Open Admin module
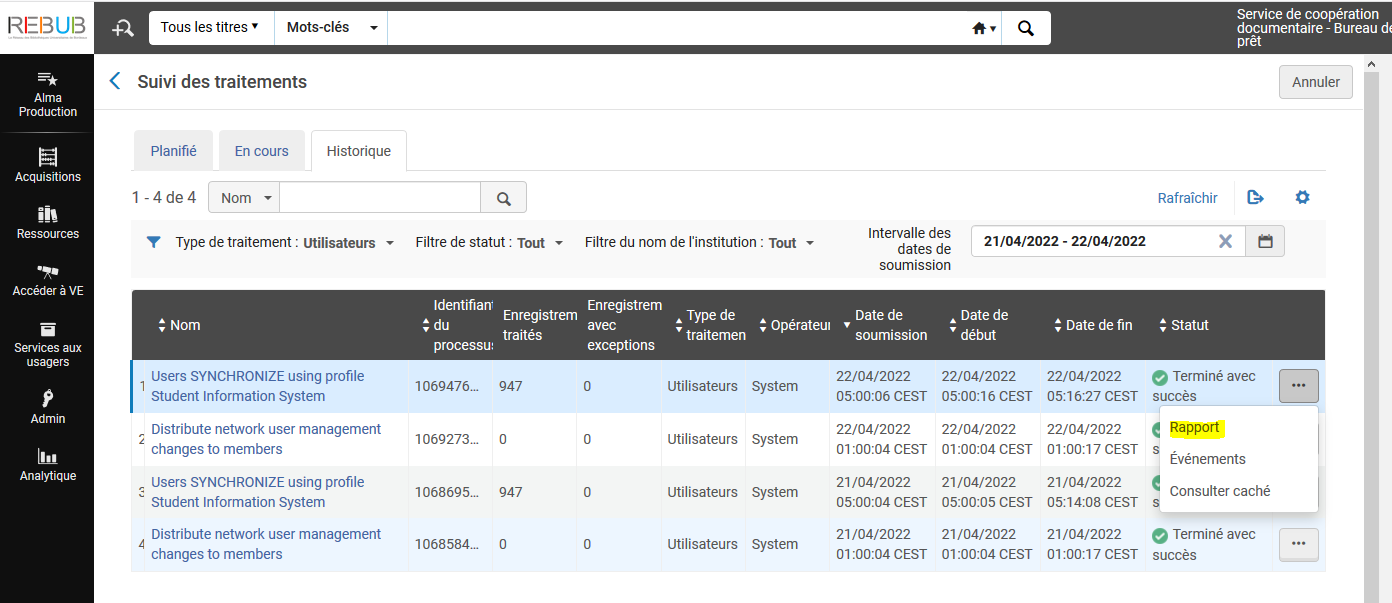 [x=47, y=408]
